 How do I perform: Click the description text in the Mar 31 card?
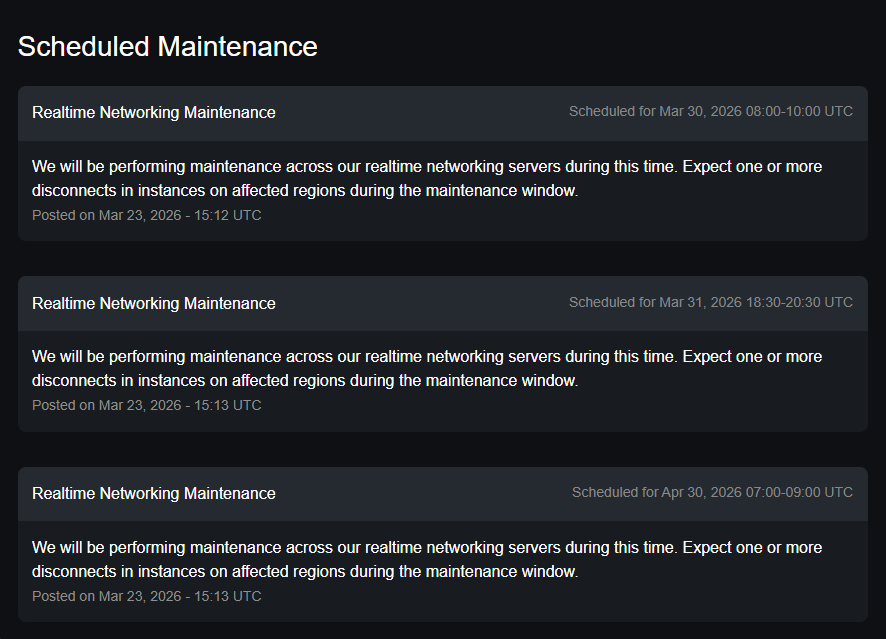[x=427, y=368]
